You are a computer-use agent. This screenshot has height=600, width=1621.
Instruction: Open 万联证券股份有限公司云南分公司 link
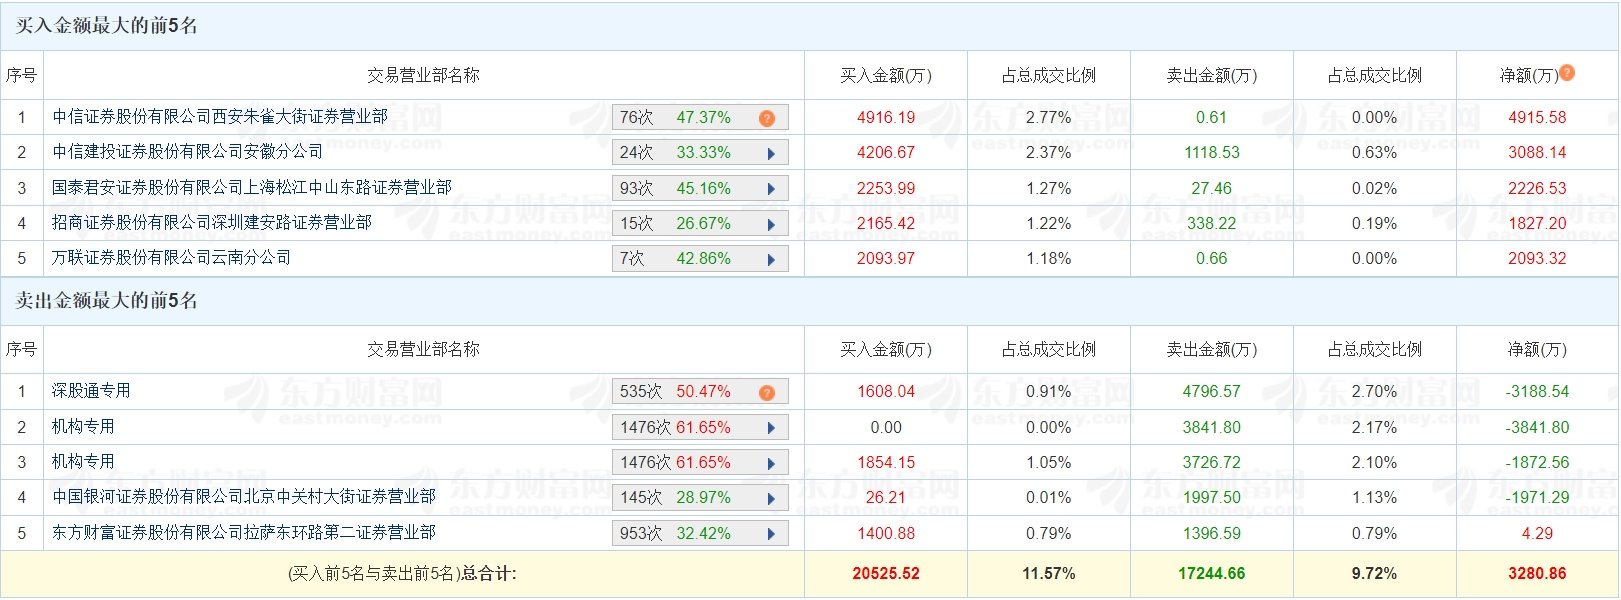tap(172, 257)
